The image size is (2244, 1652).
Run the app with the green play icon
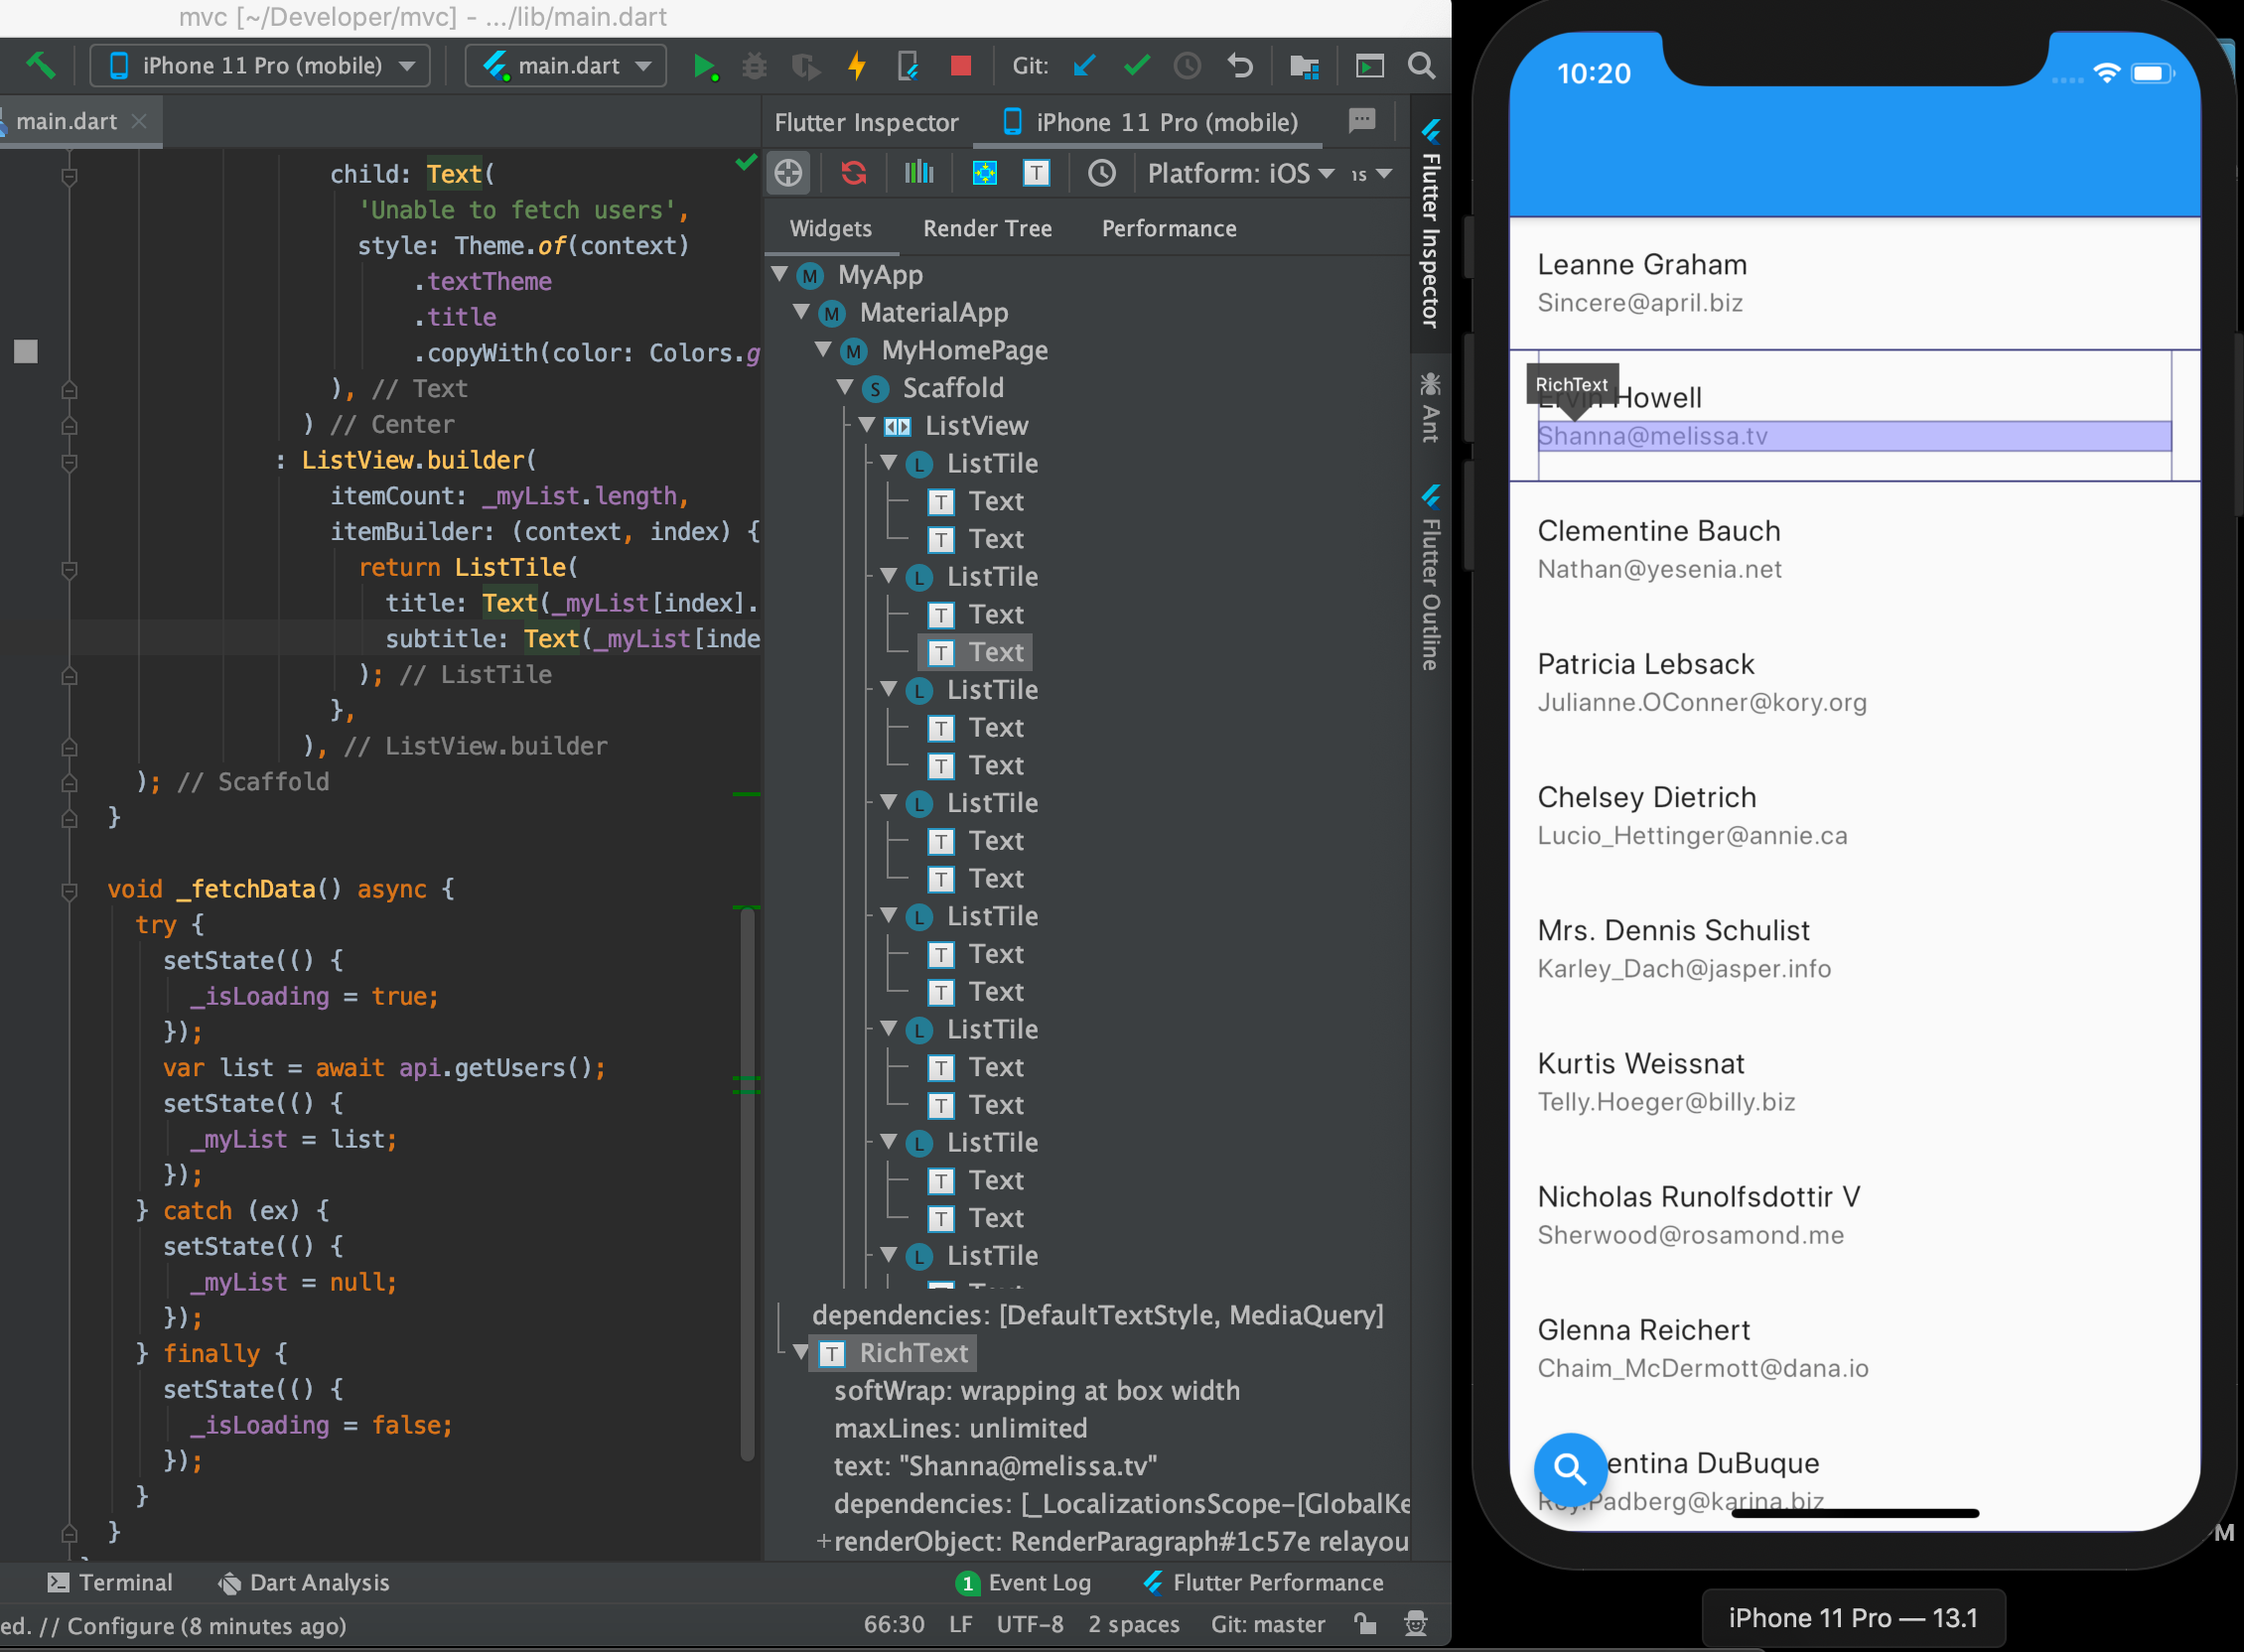(x=707, y=65)
